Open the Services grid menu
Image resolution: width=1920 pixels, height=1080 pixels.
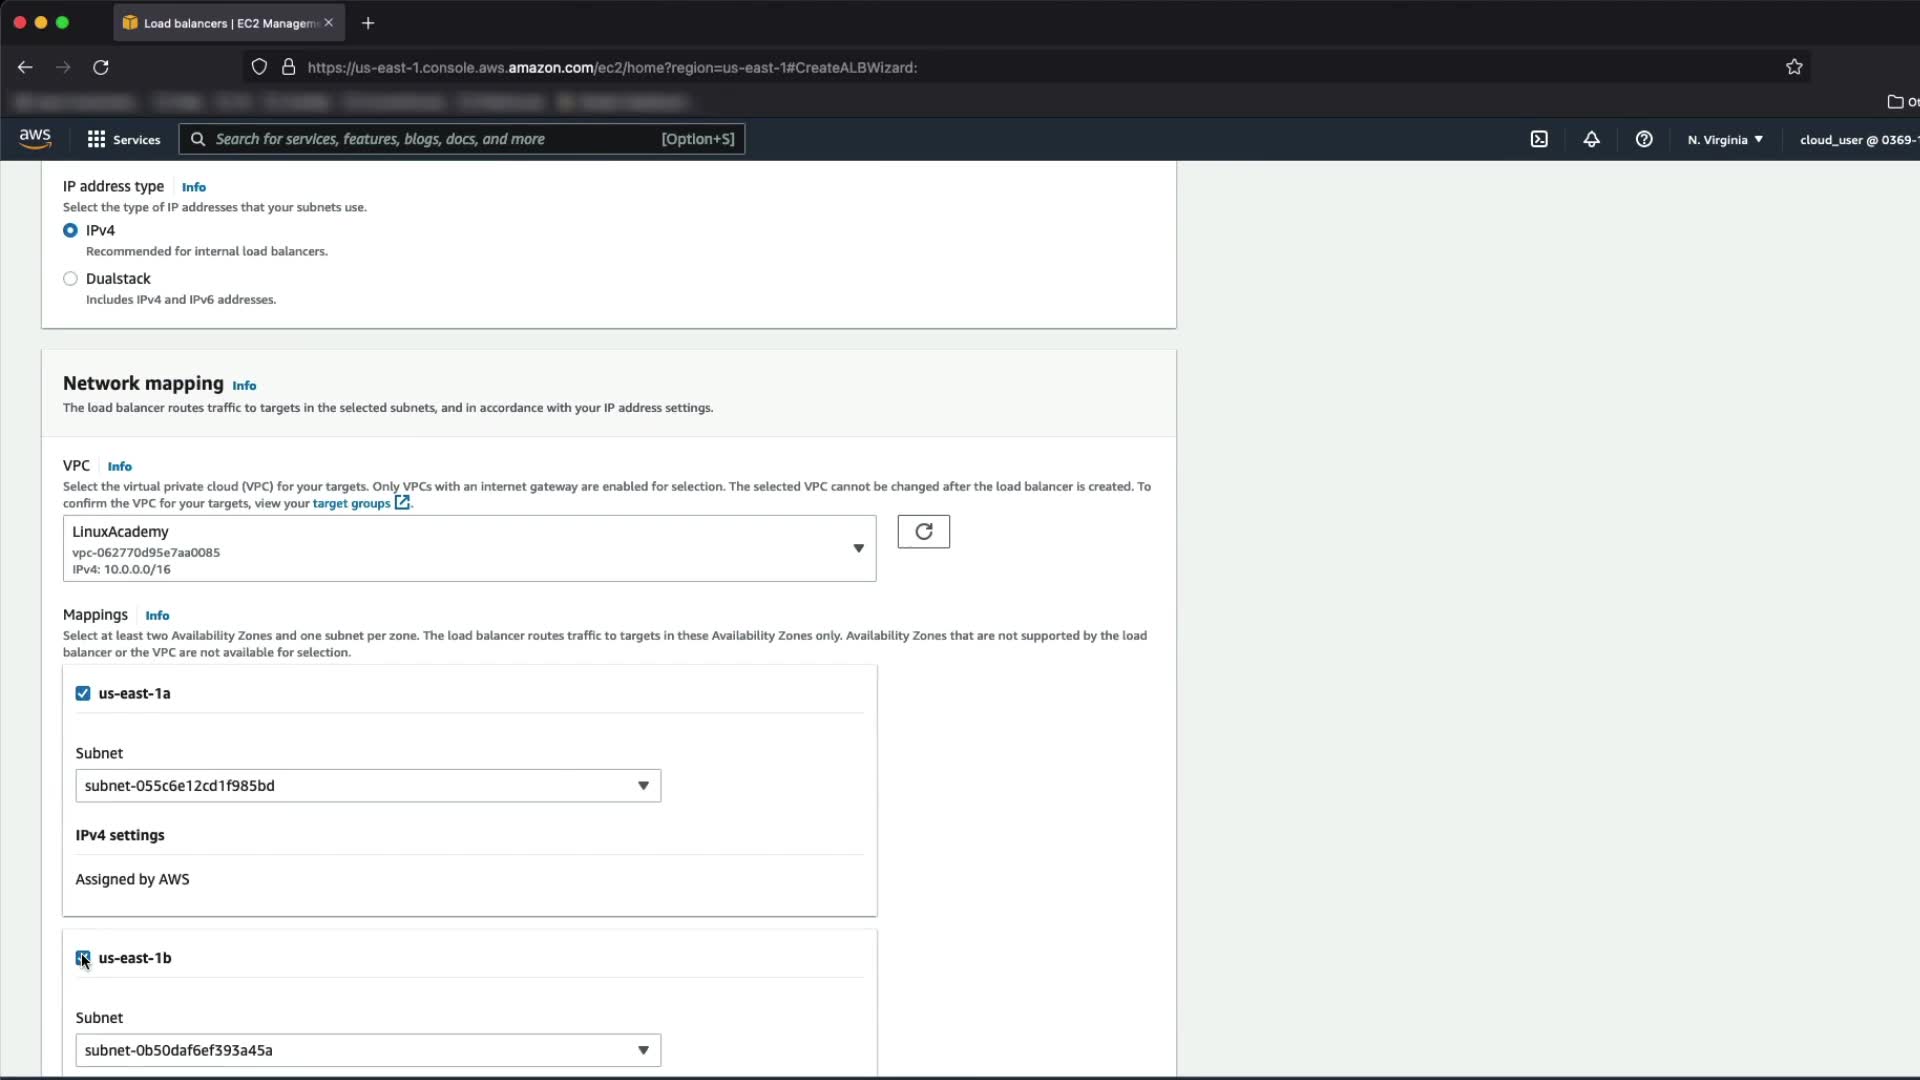[124, 139]
